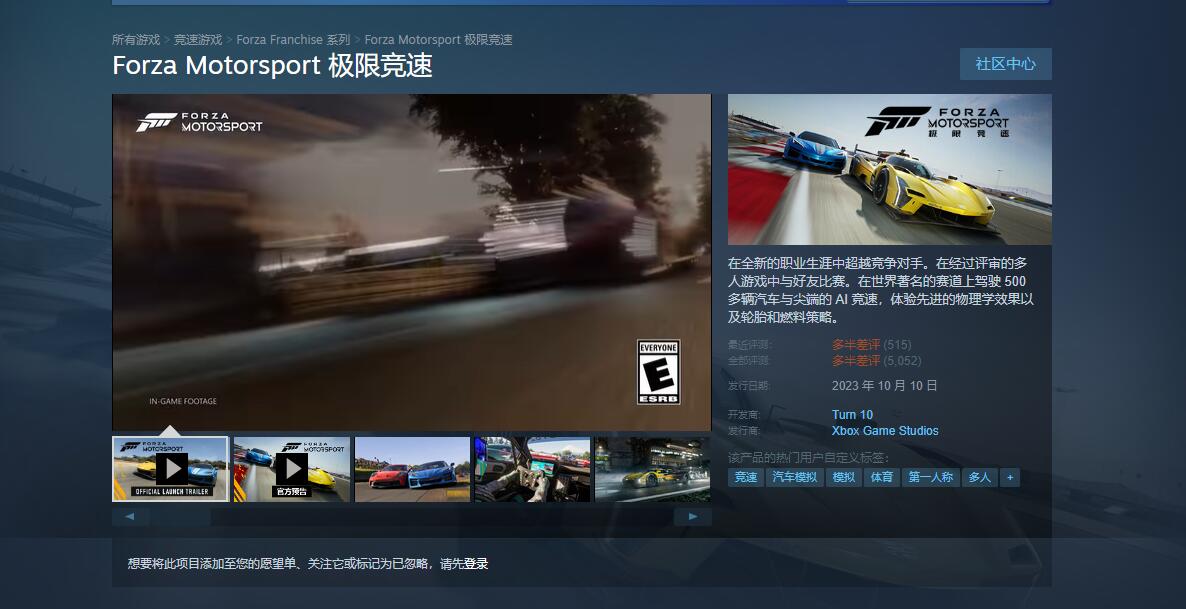Open recent reviews 多半差评 (515) link
The height and width of the screenshot is (609, 1186).
pyautogui.click(x=871, y=344)
